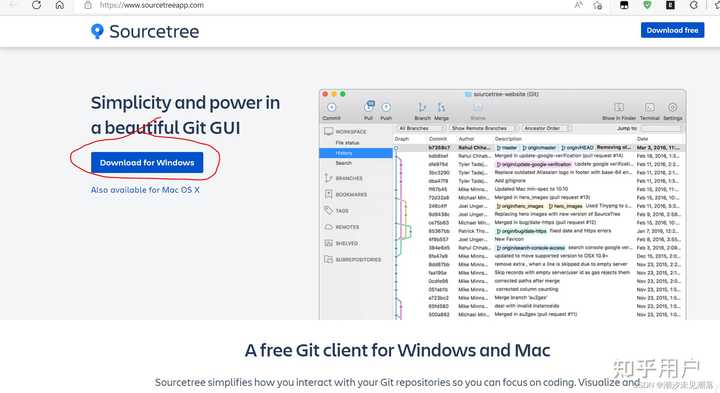Viewport: 720px width, 393px height.
Task: Click the Download free button
Action: [672, 30]
